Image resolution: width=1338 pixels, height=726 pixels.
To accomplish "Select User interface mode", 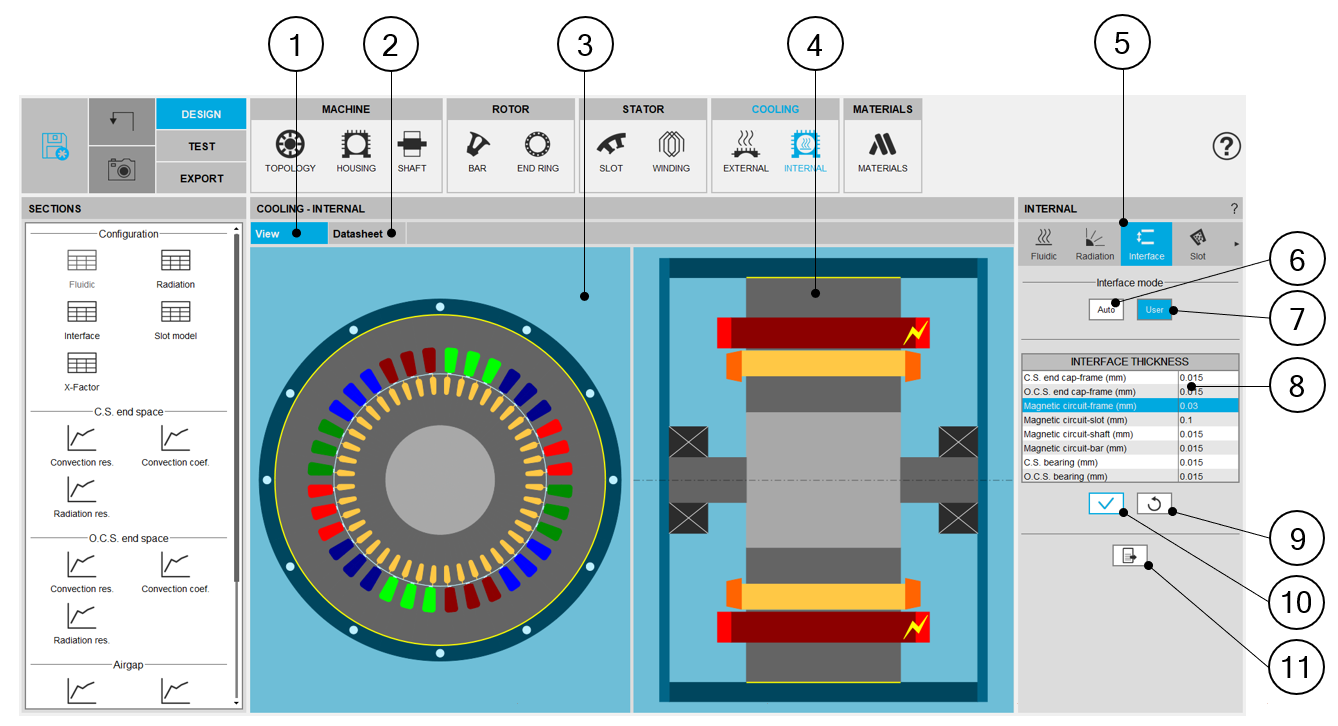I will tap(1154, 310).
